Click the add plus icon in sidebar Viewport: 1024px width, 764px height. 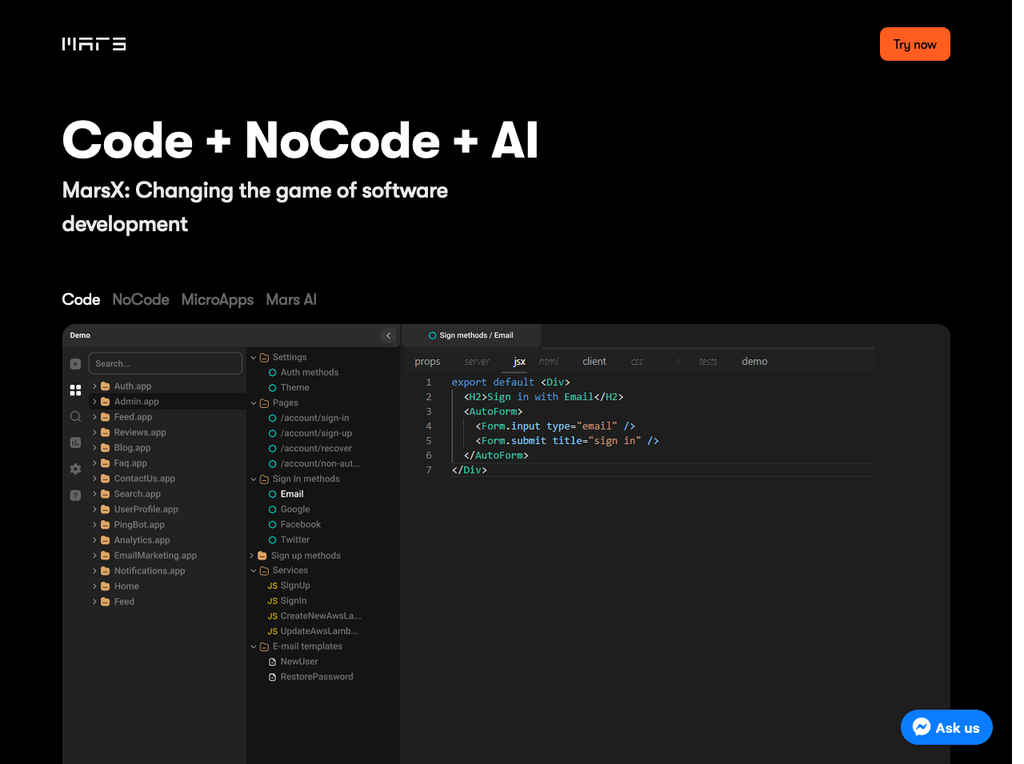[76, 364]
